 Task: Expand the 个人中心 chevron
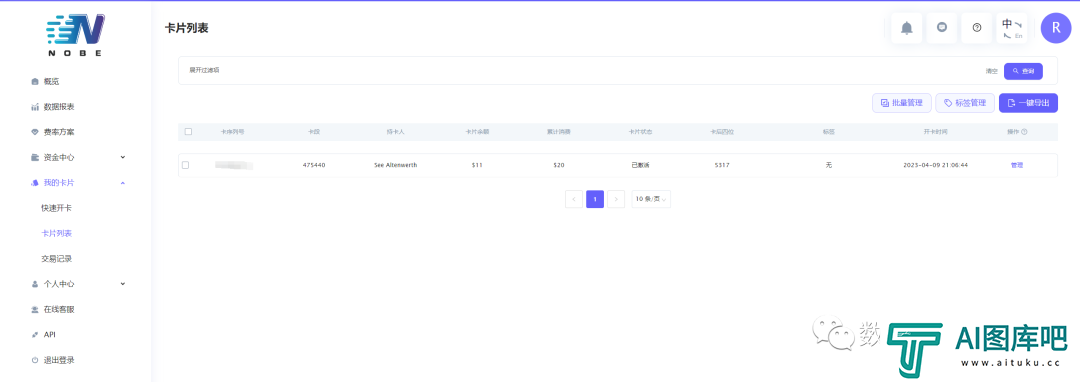point(123,284)
